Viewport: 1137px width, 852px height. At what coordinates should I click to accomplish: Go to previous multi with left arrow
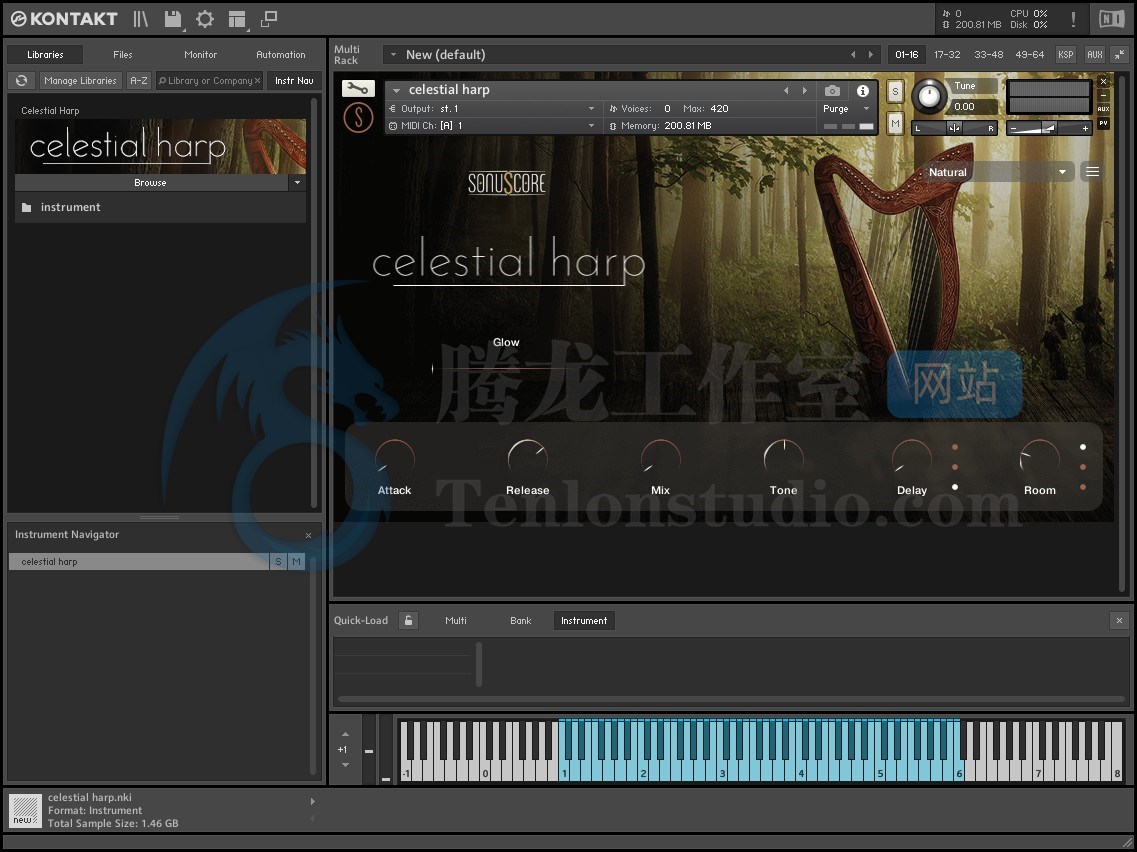pyautogui.click(x=853, y=54)
